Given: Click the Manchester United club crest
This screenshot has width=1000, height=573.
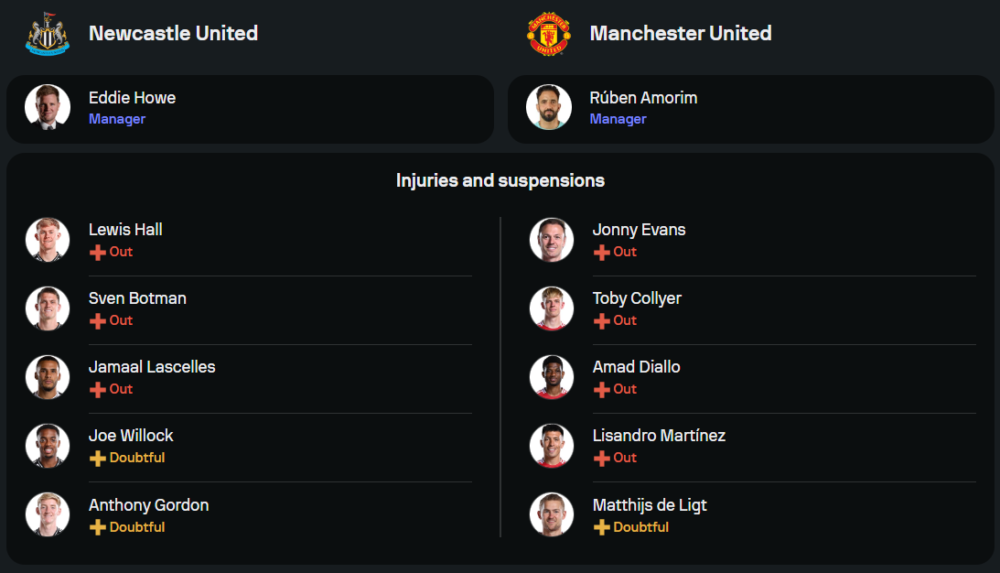Looking at the screenshot, I should pos(549,33).
